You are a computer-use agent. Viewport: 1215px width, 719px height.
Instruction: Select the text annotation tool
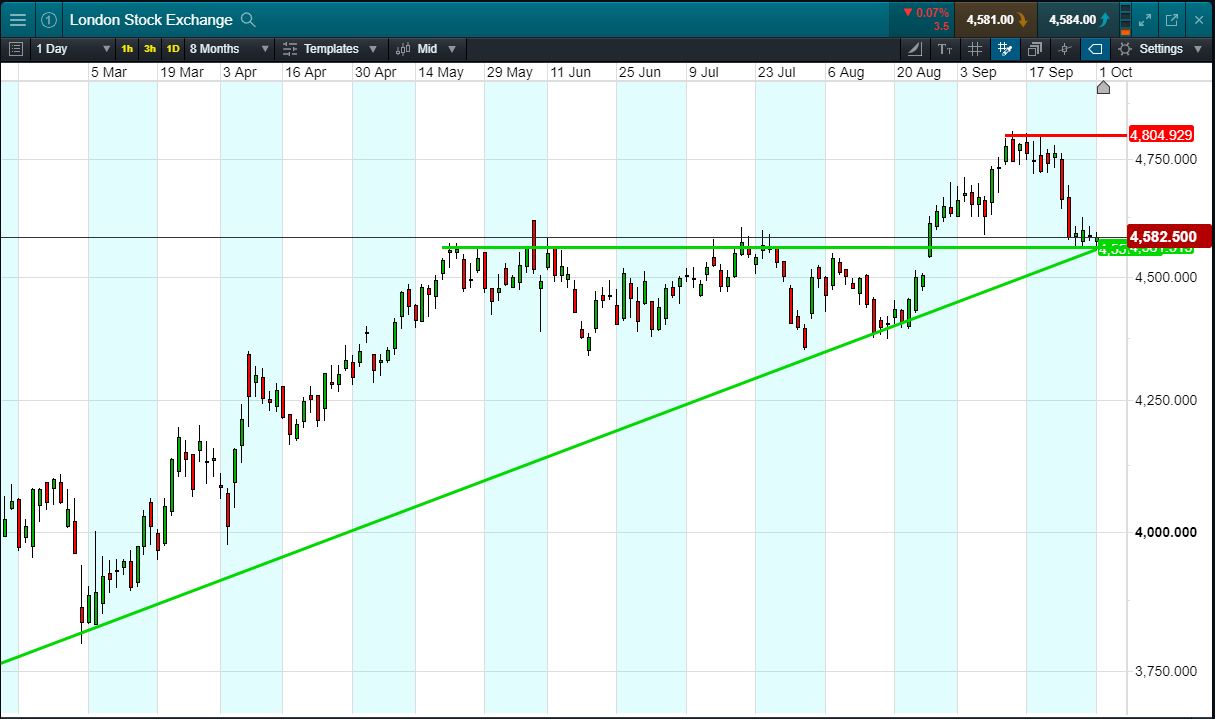click(945, 49)
